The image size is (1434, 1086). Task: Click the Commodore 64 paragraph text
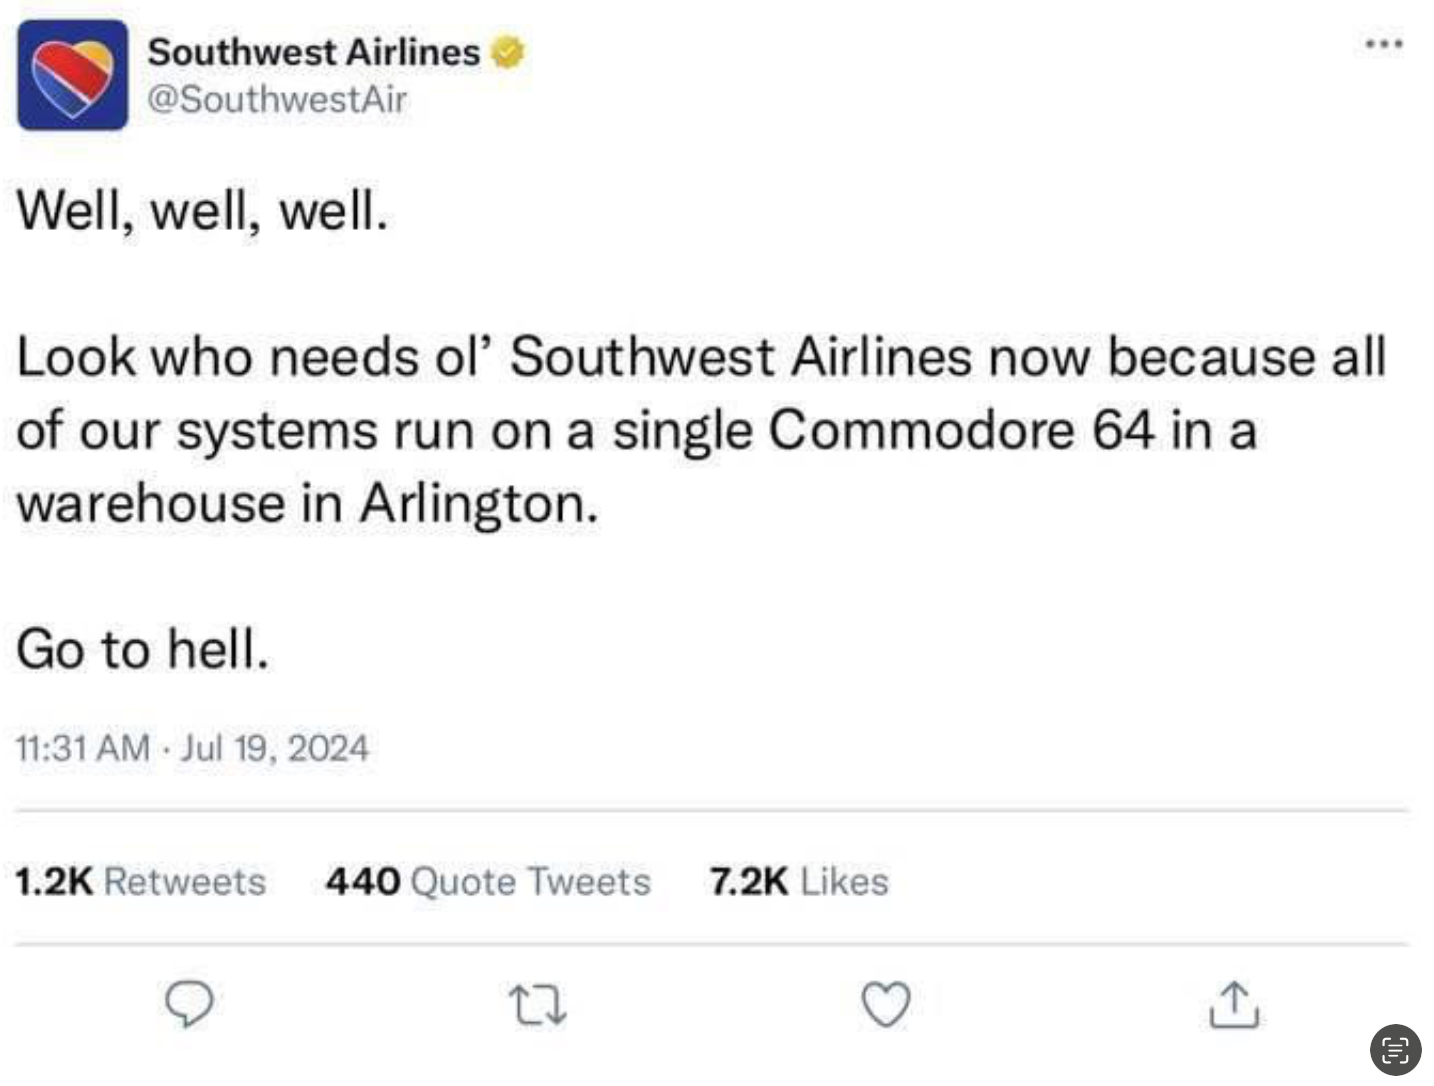click(x=700, y=430)
